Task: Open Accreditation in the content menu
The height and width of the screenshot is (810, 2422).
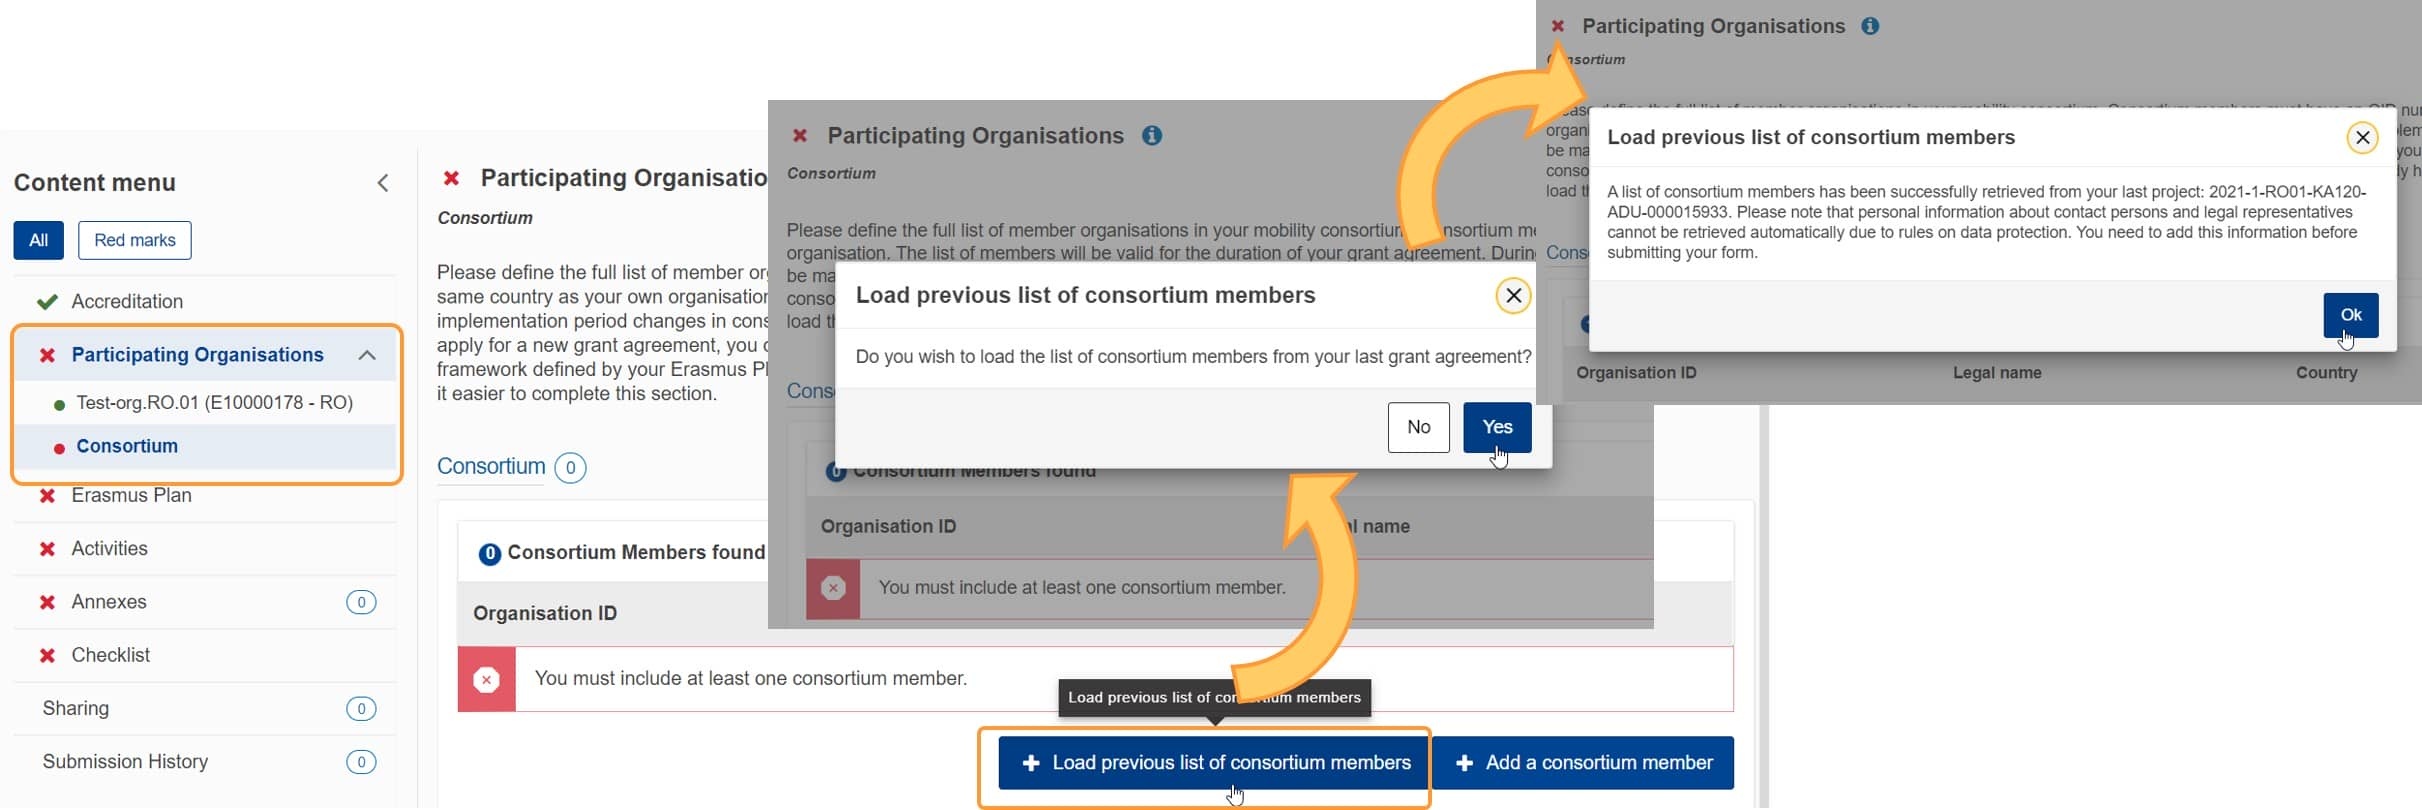Action: click(x=127, y=302)
